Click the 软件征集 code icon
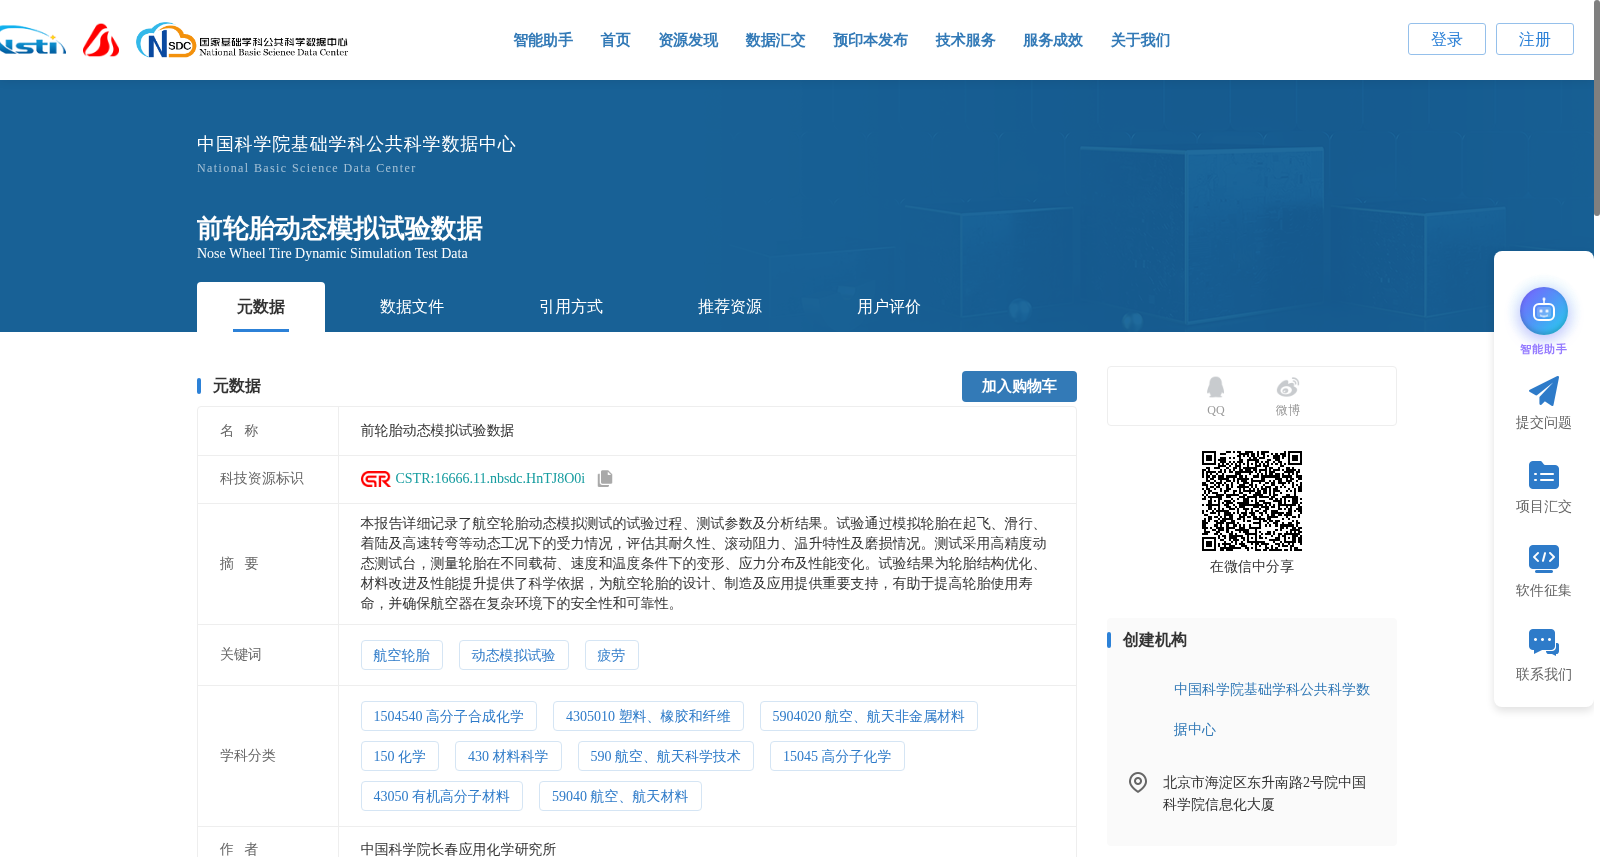This screenshot has height=857, width=1600. pos(1543,558)
